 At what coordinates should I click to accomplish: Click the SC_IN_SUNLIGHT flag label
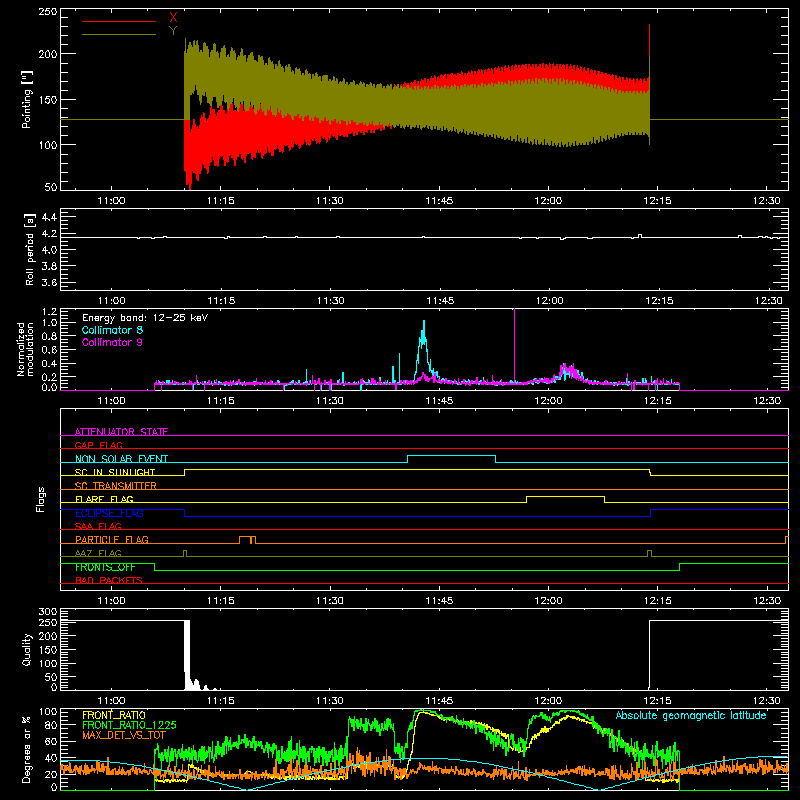[115, 472]
